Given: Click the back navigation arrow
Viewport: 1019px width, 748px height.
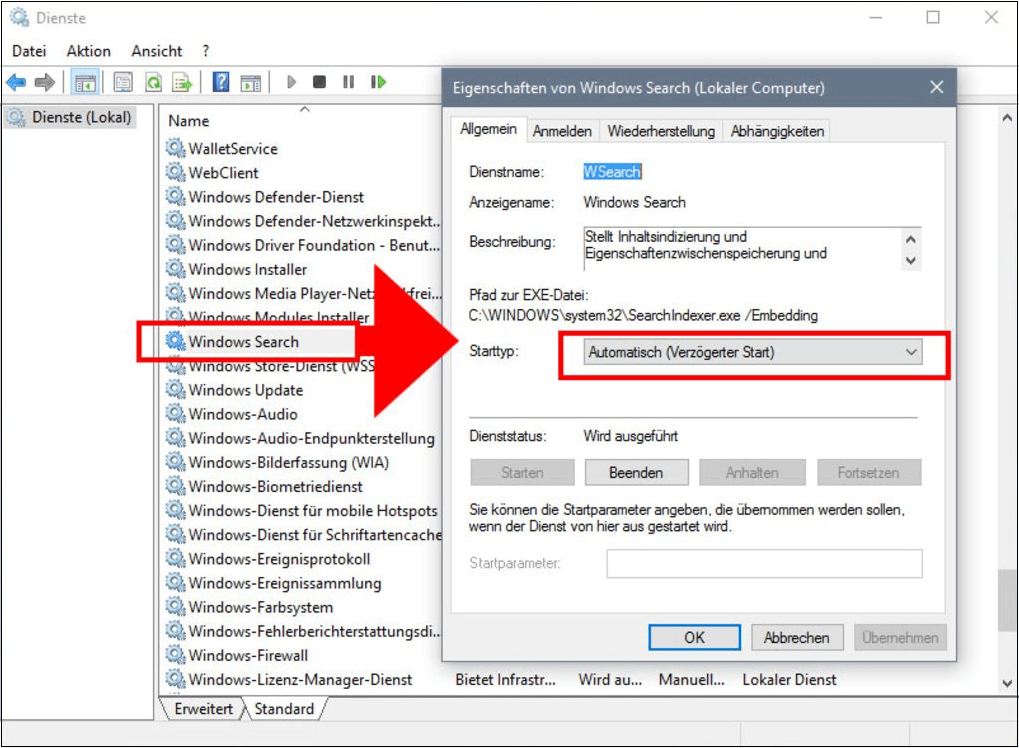Looking at the screenshot, I should pyautogui.click(x=14, y=82).
